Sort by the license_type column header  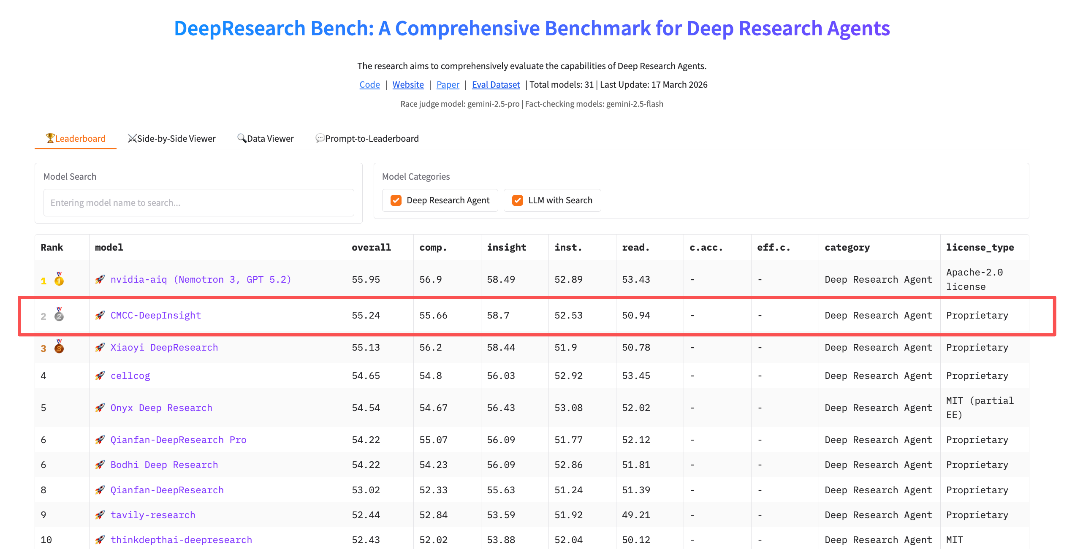tap(979, 247)
